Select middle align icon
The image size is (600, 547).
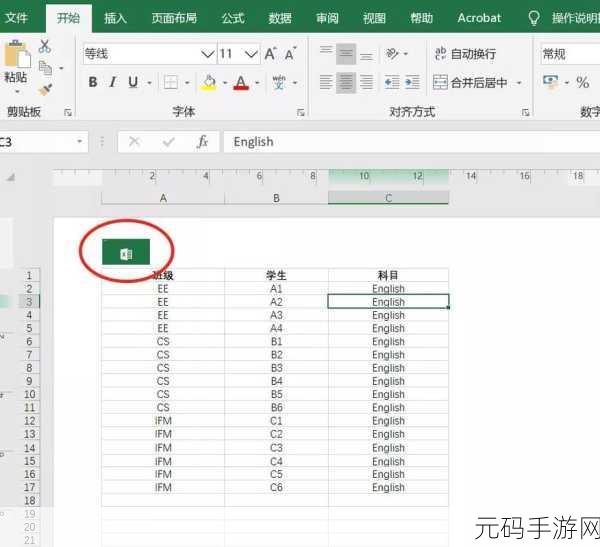pos(346,54)
